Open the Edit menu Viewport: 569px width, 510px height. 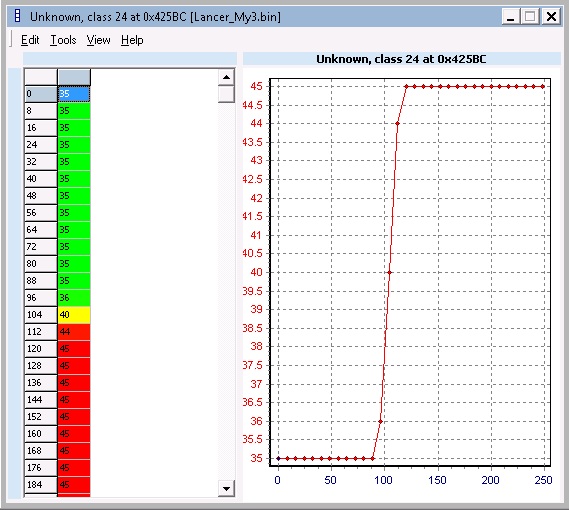30,40
